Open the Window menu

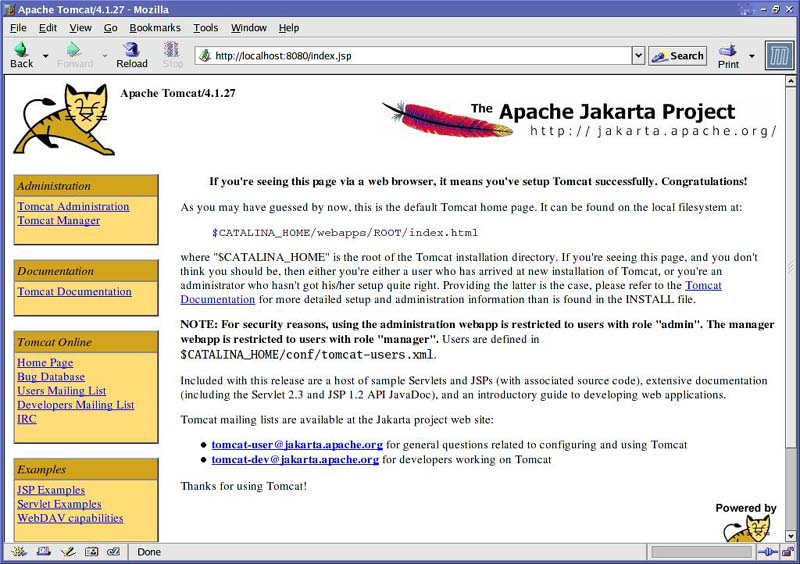coord(248,28)
